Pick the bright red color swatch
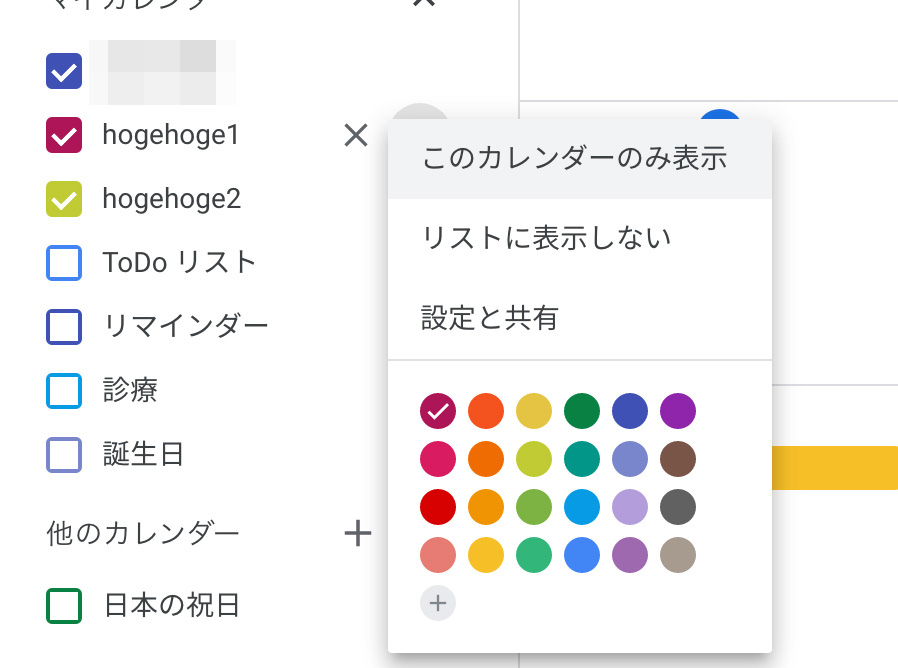 438,507
